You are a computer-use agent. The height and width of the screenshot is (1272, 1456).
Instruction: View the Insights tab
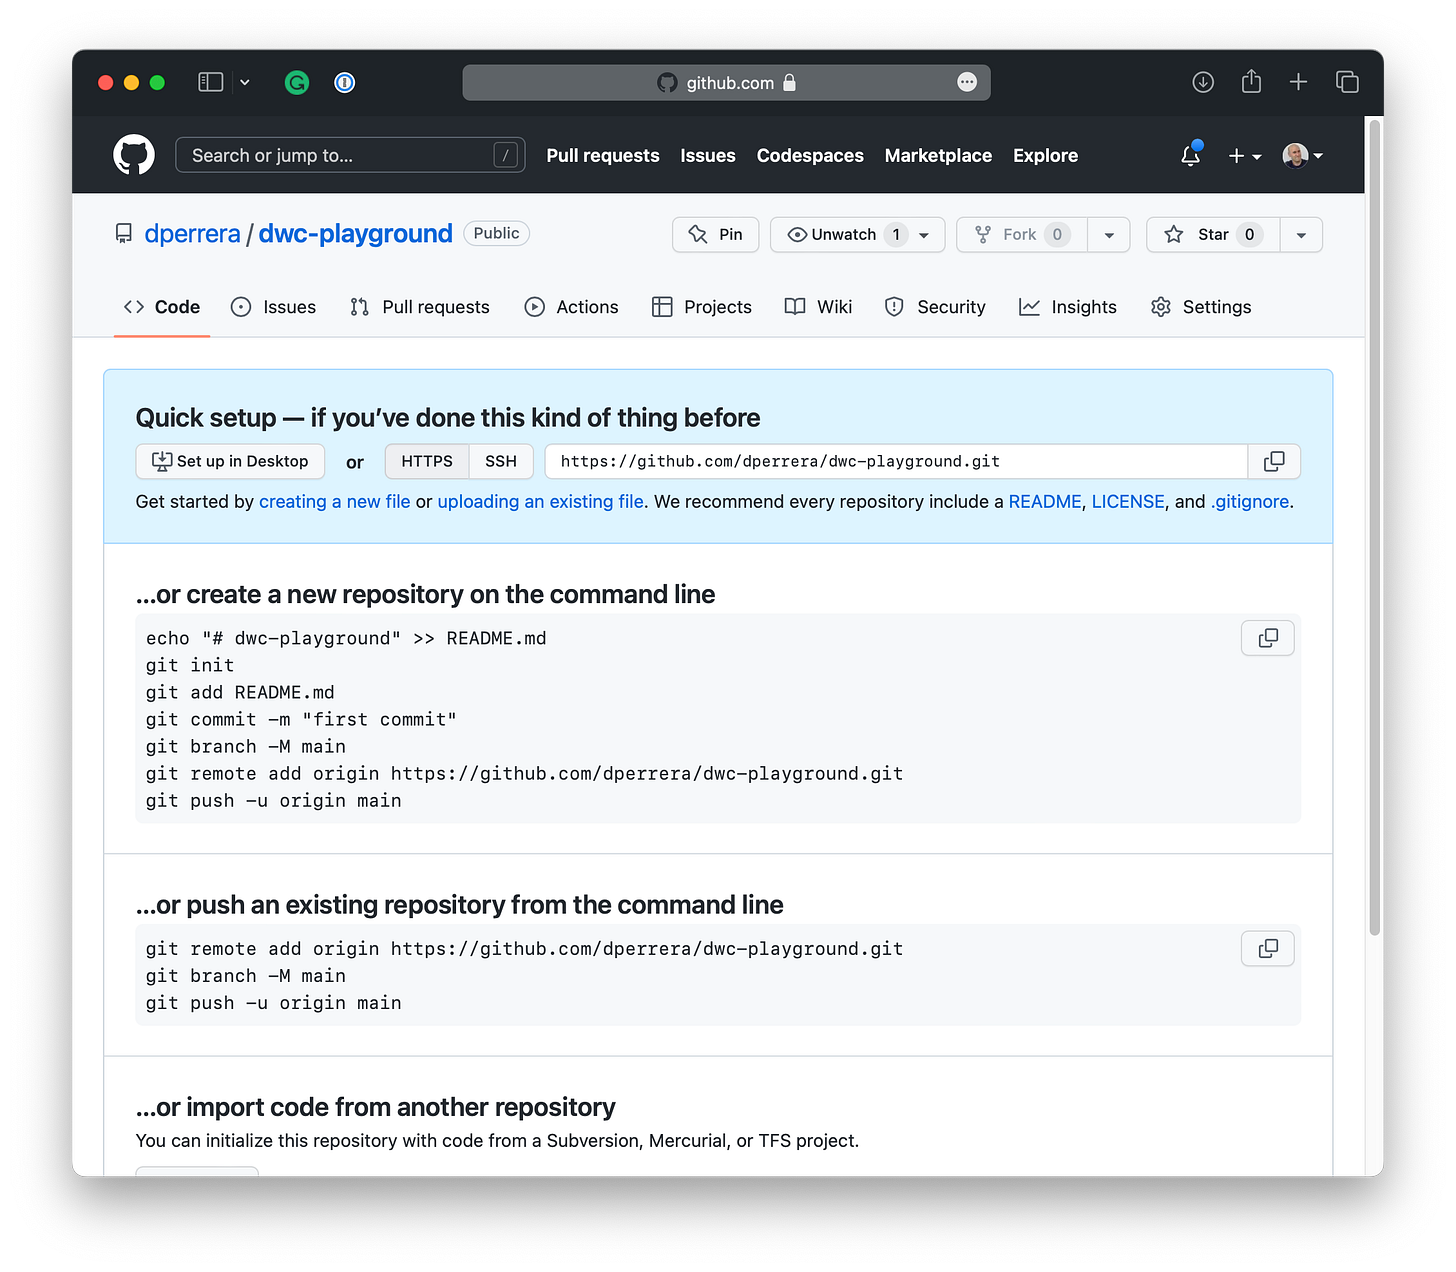click(1068, 307)
